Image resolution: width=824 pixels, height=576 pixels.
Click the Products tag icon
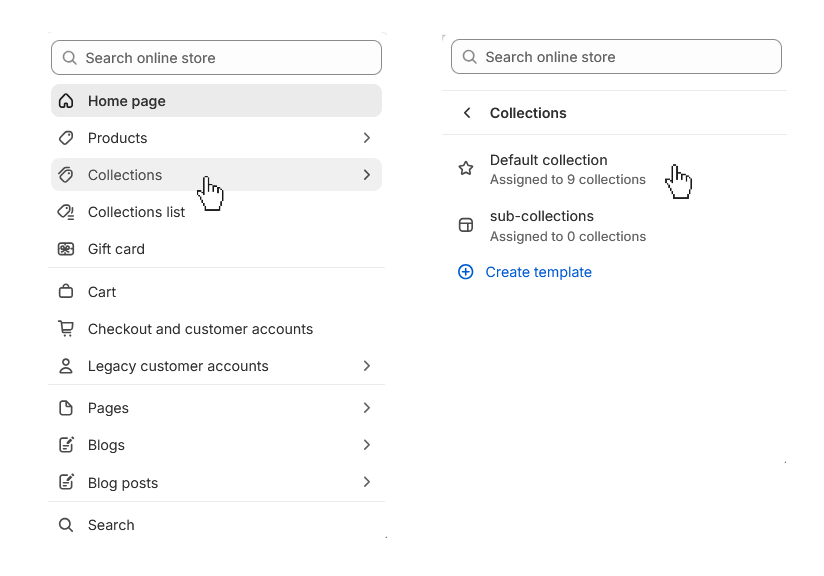(x=66, y=138)
